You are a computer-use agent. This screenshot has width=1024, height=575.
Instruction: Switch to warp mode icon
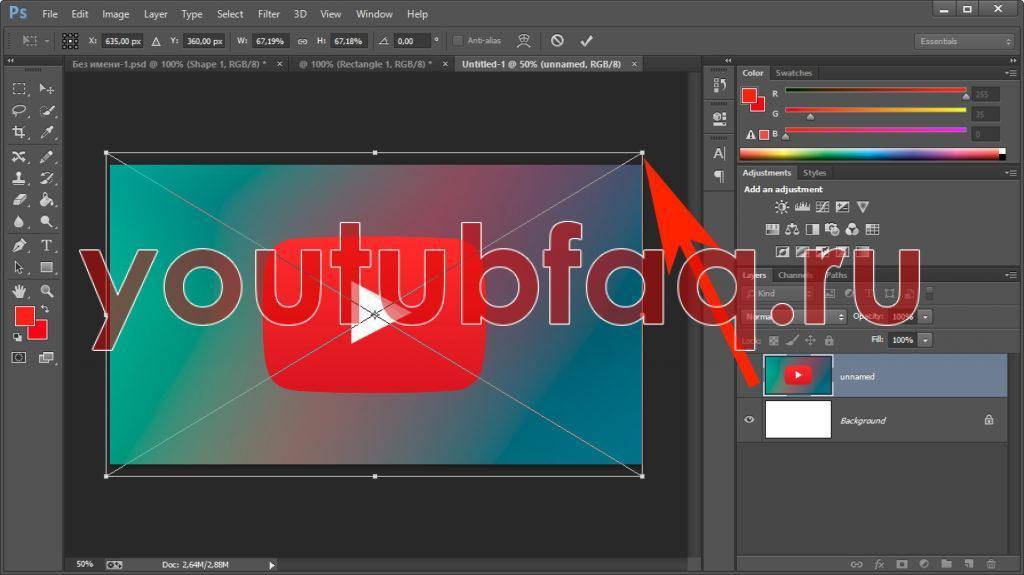click(x=523, y=41)
